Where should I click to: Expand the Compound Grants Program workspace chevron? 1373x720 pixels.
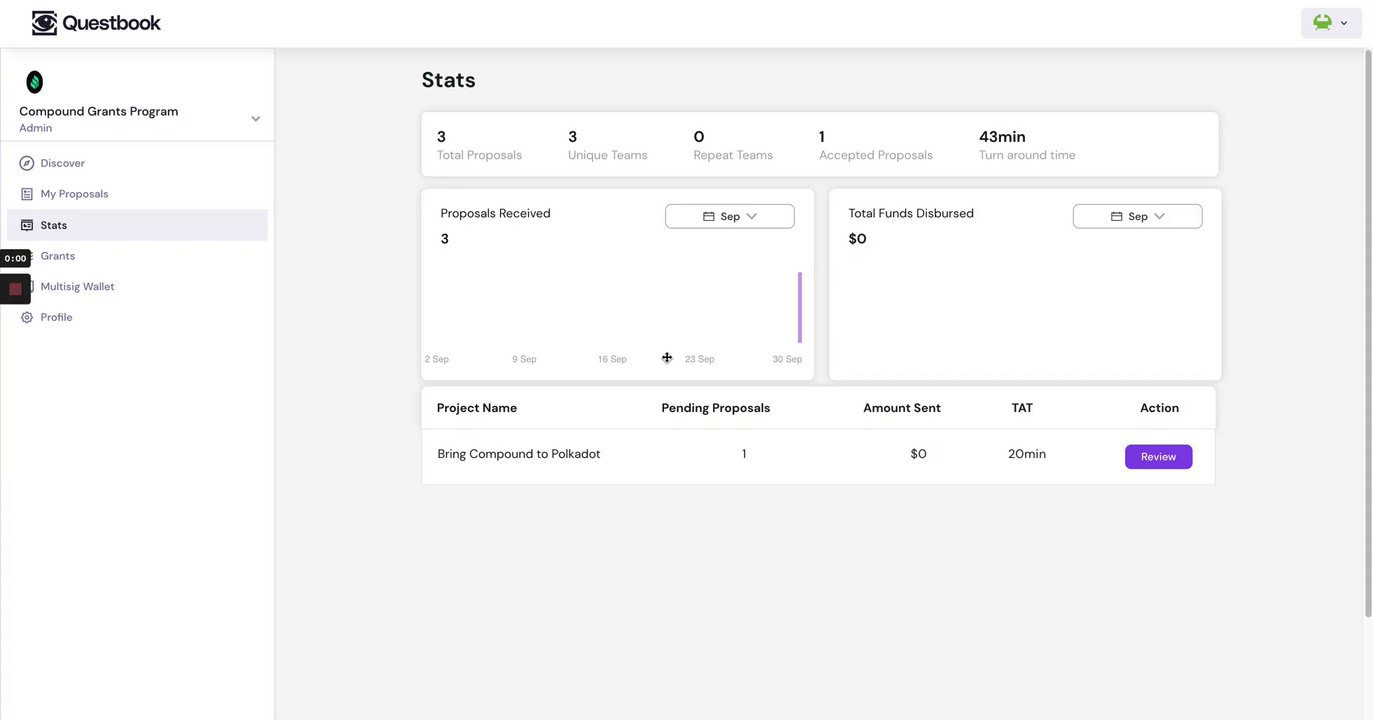(255, 119)
